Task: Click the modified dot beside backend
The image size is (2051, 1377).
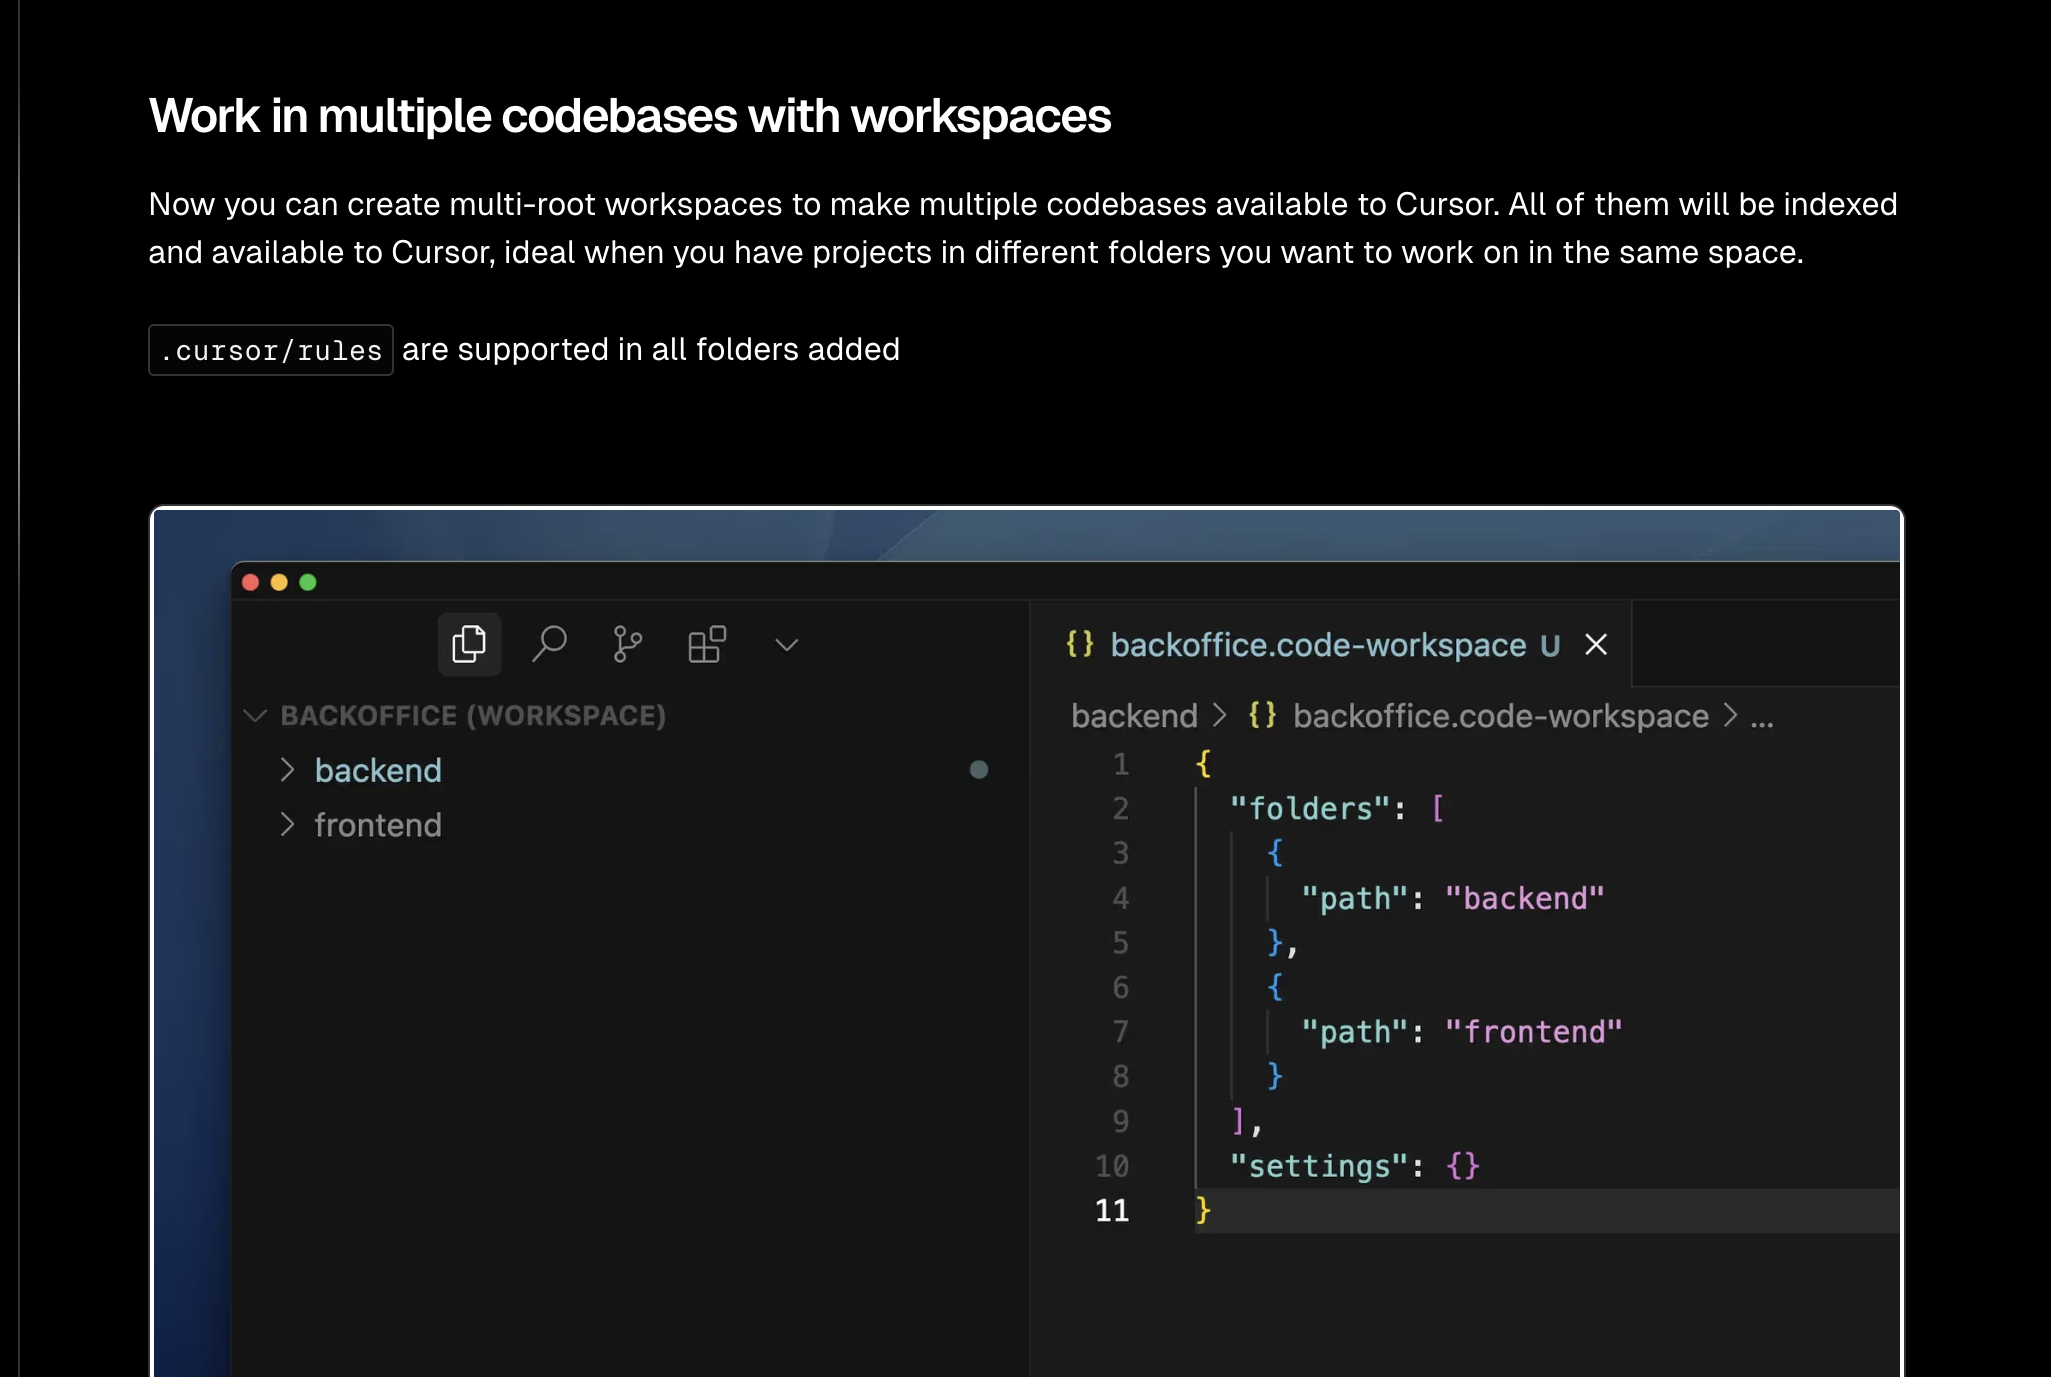Action: (x=979, y=769)
